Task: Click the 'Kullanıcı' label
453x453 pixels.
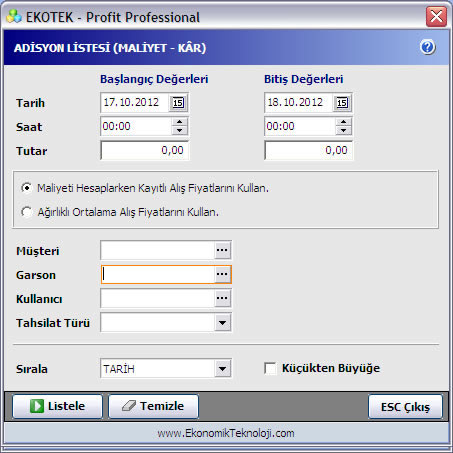Action: [x=39, y=299]
